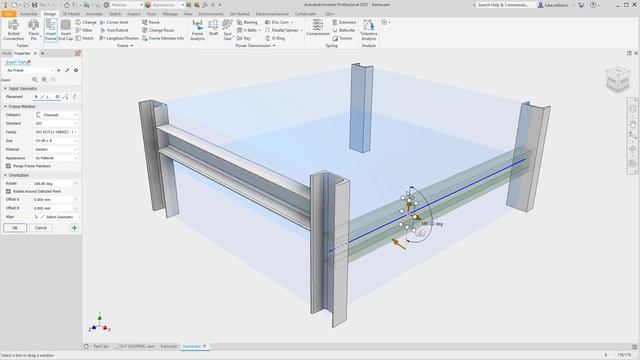Launch Tolerance Analysis
The width and height of the screenshot is (640, 360).
369,30
